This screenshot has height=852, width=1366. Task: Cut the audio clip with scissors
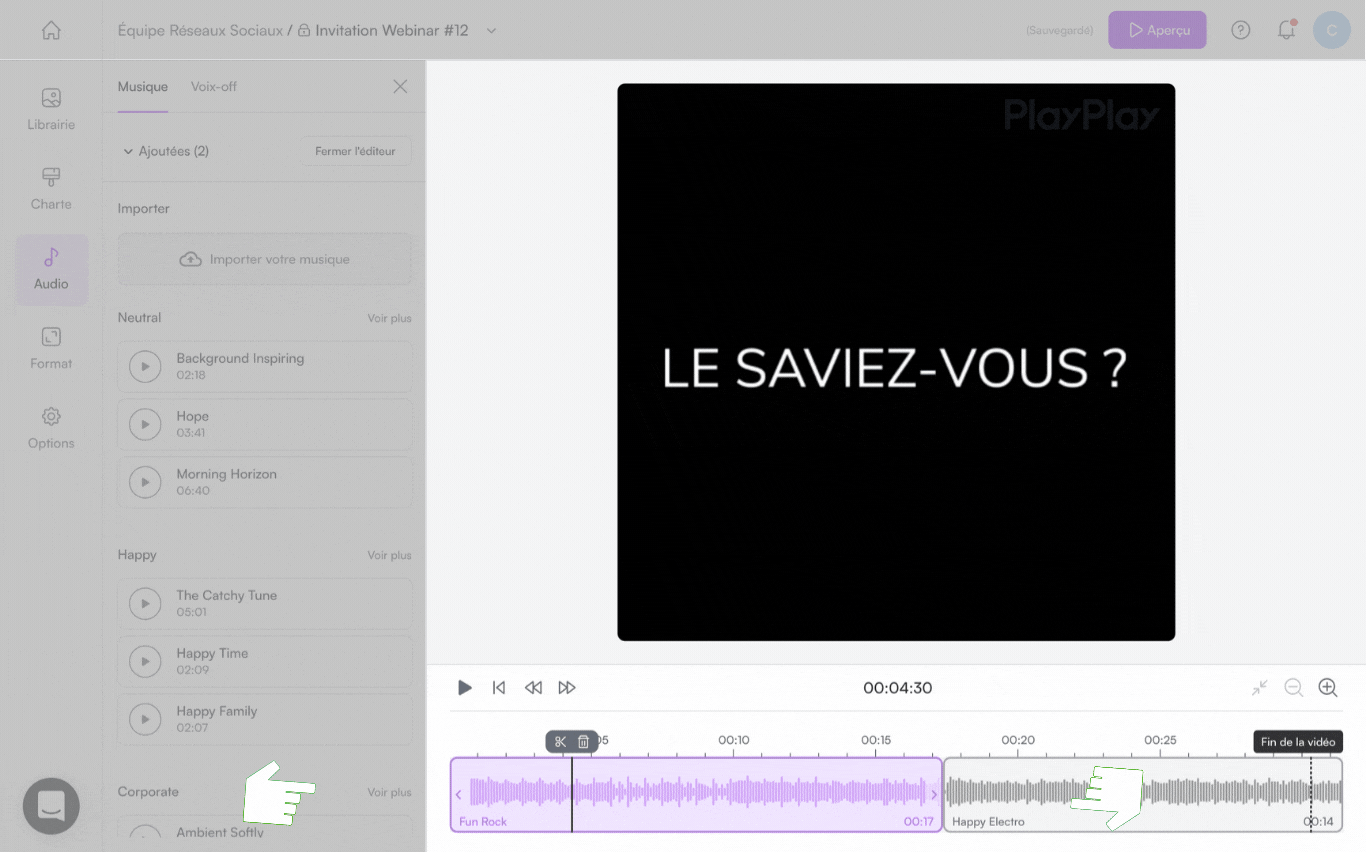pyautogui.click(x=560, y=742)
